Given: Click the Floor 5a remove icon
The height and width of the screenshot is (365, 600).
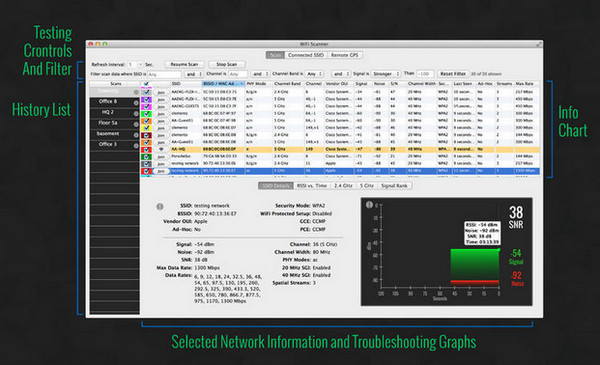Looking at the screenshot, I should 136,124.
